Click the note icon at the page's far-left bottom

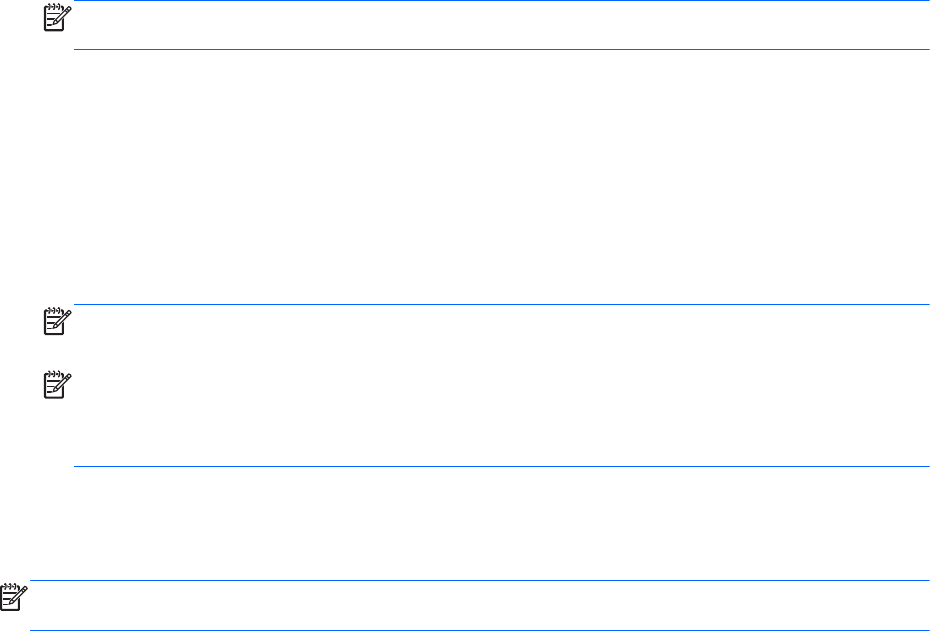click(x=14, y=597)
